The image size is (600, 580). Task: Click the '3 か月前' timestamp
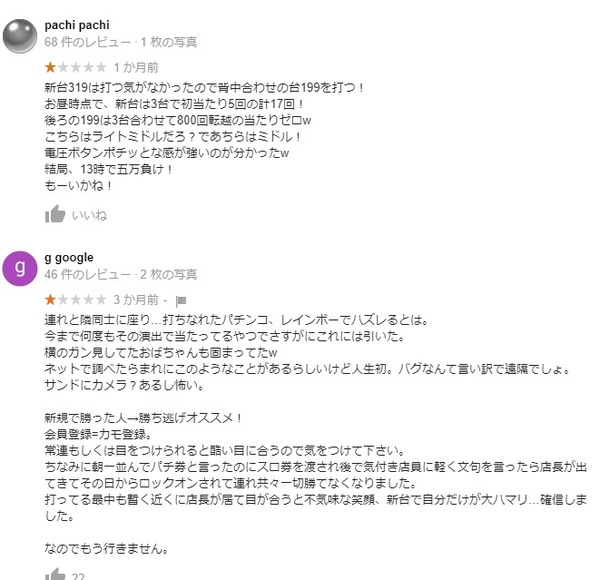pyautogui.click(x=136, y=300)
